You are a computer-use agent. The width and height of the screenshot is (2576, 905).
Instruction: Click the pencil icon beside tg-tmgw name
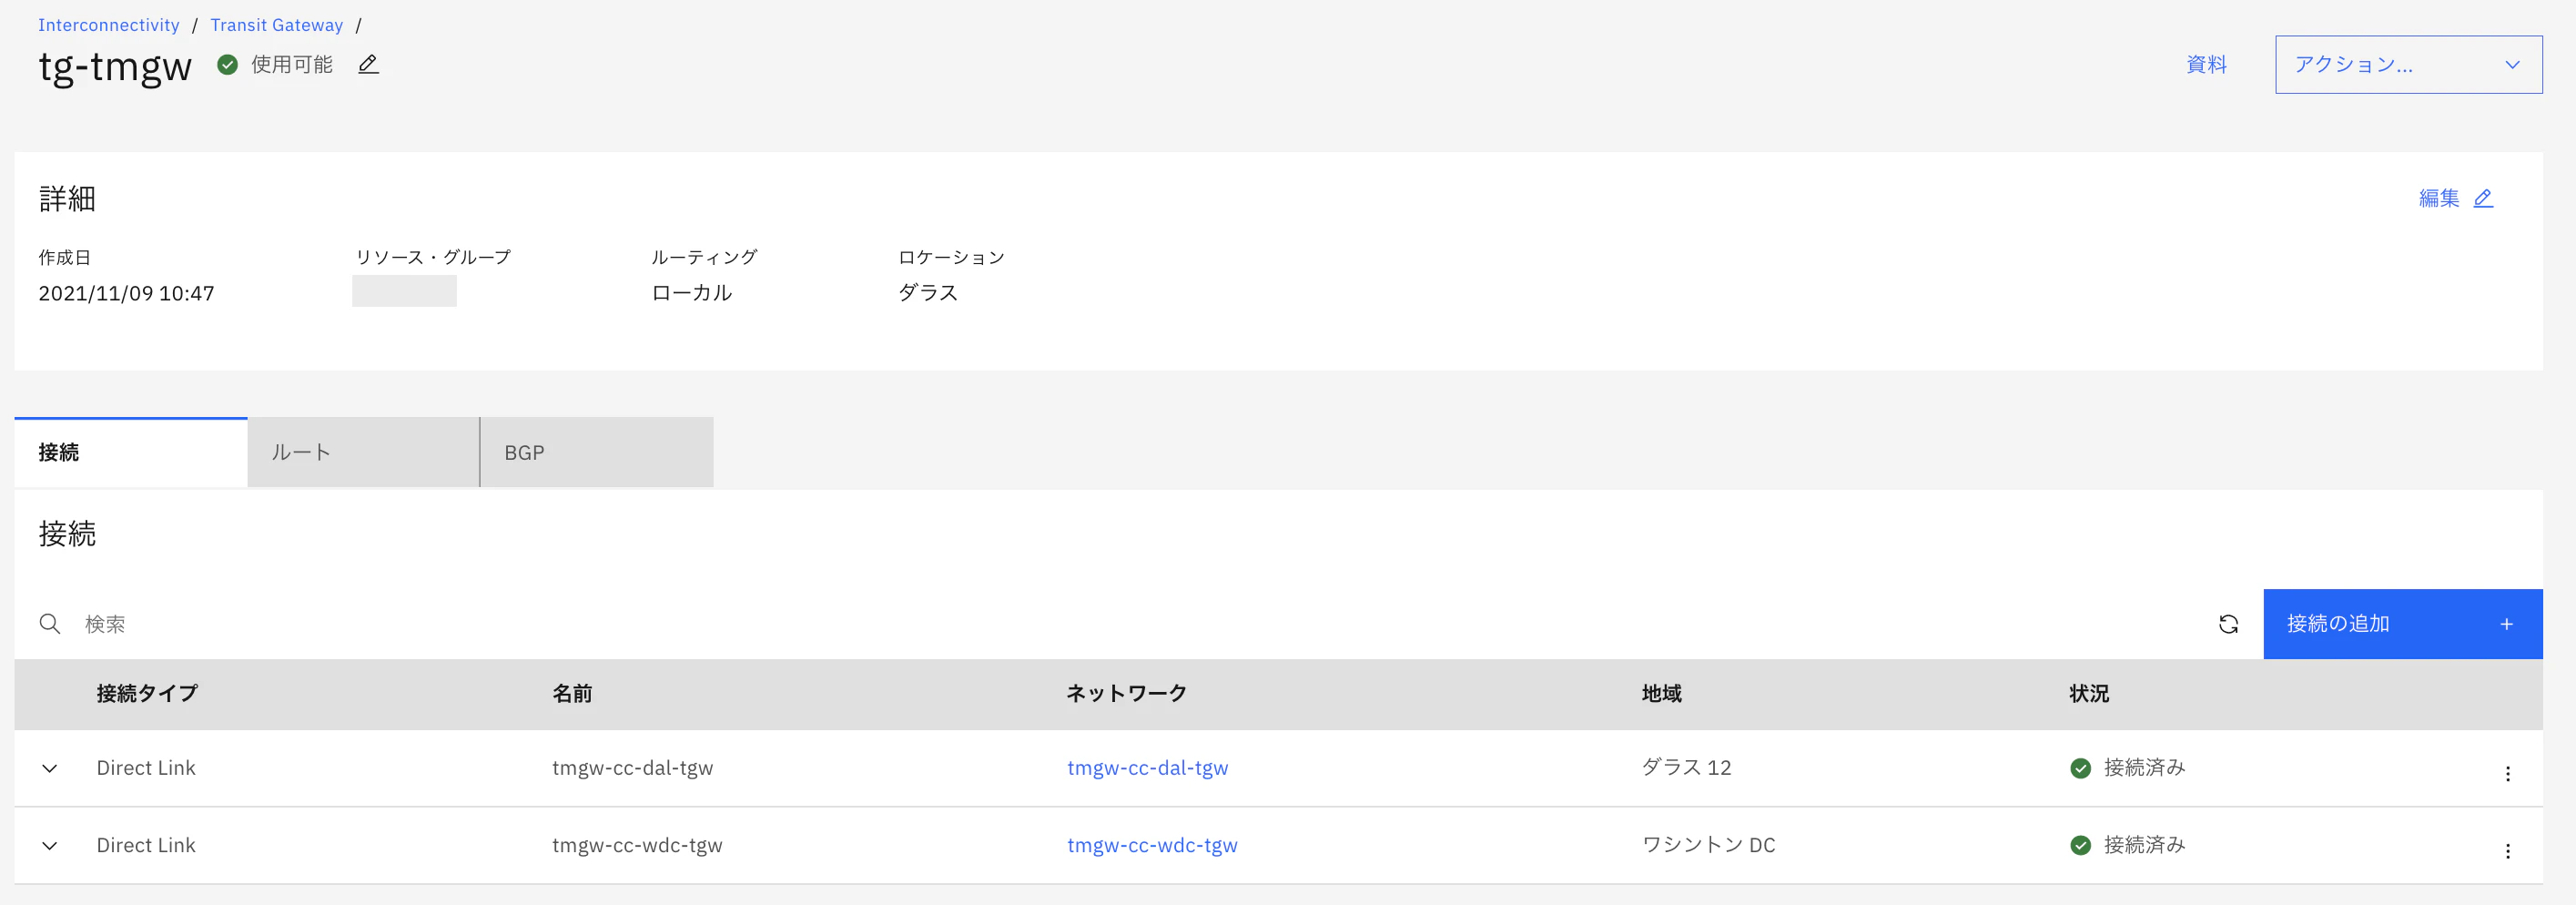(x=368, y=64)
